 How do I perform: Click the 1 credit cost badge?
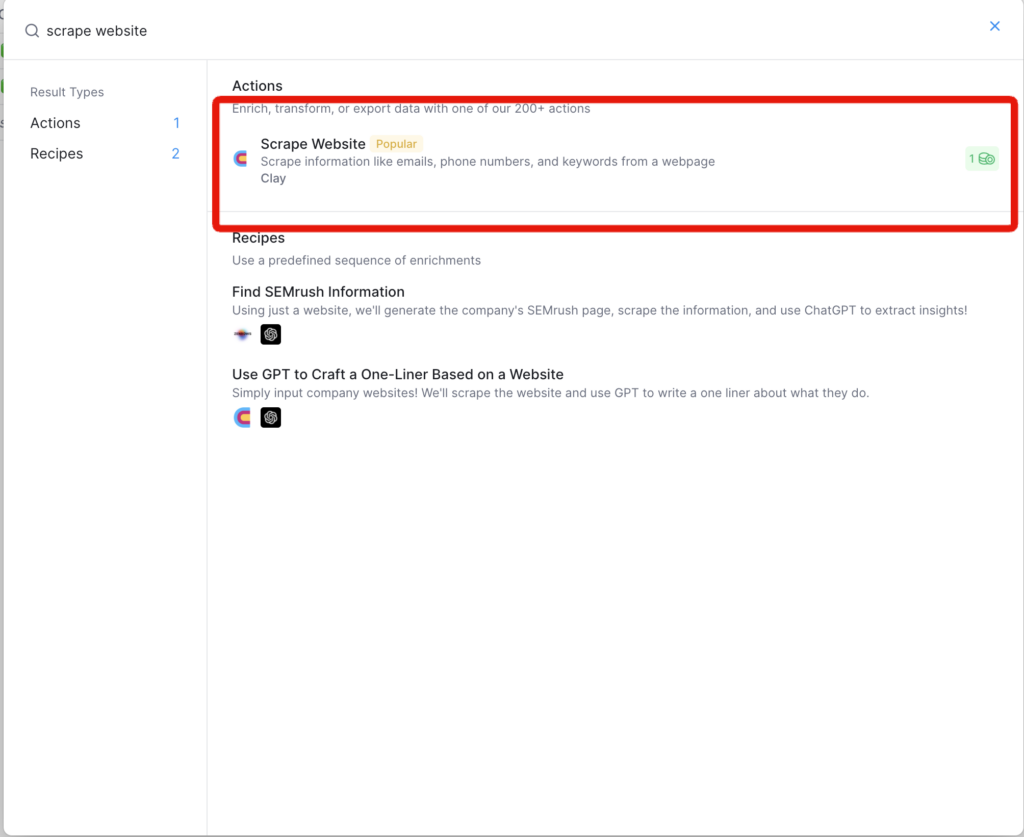pos(982,159)
